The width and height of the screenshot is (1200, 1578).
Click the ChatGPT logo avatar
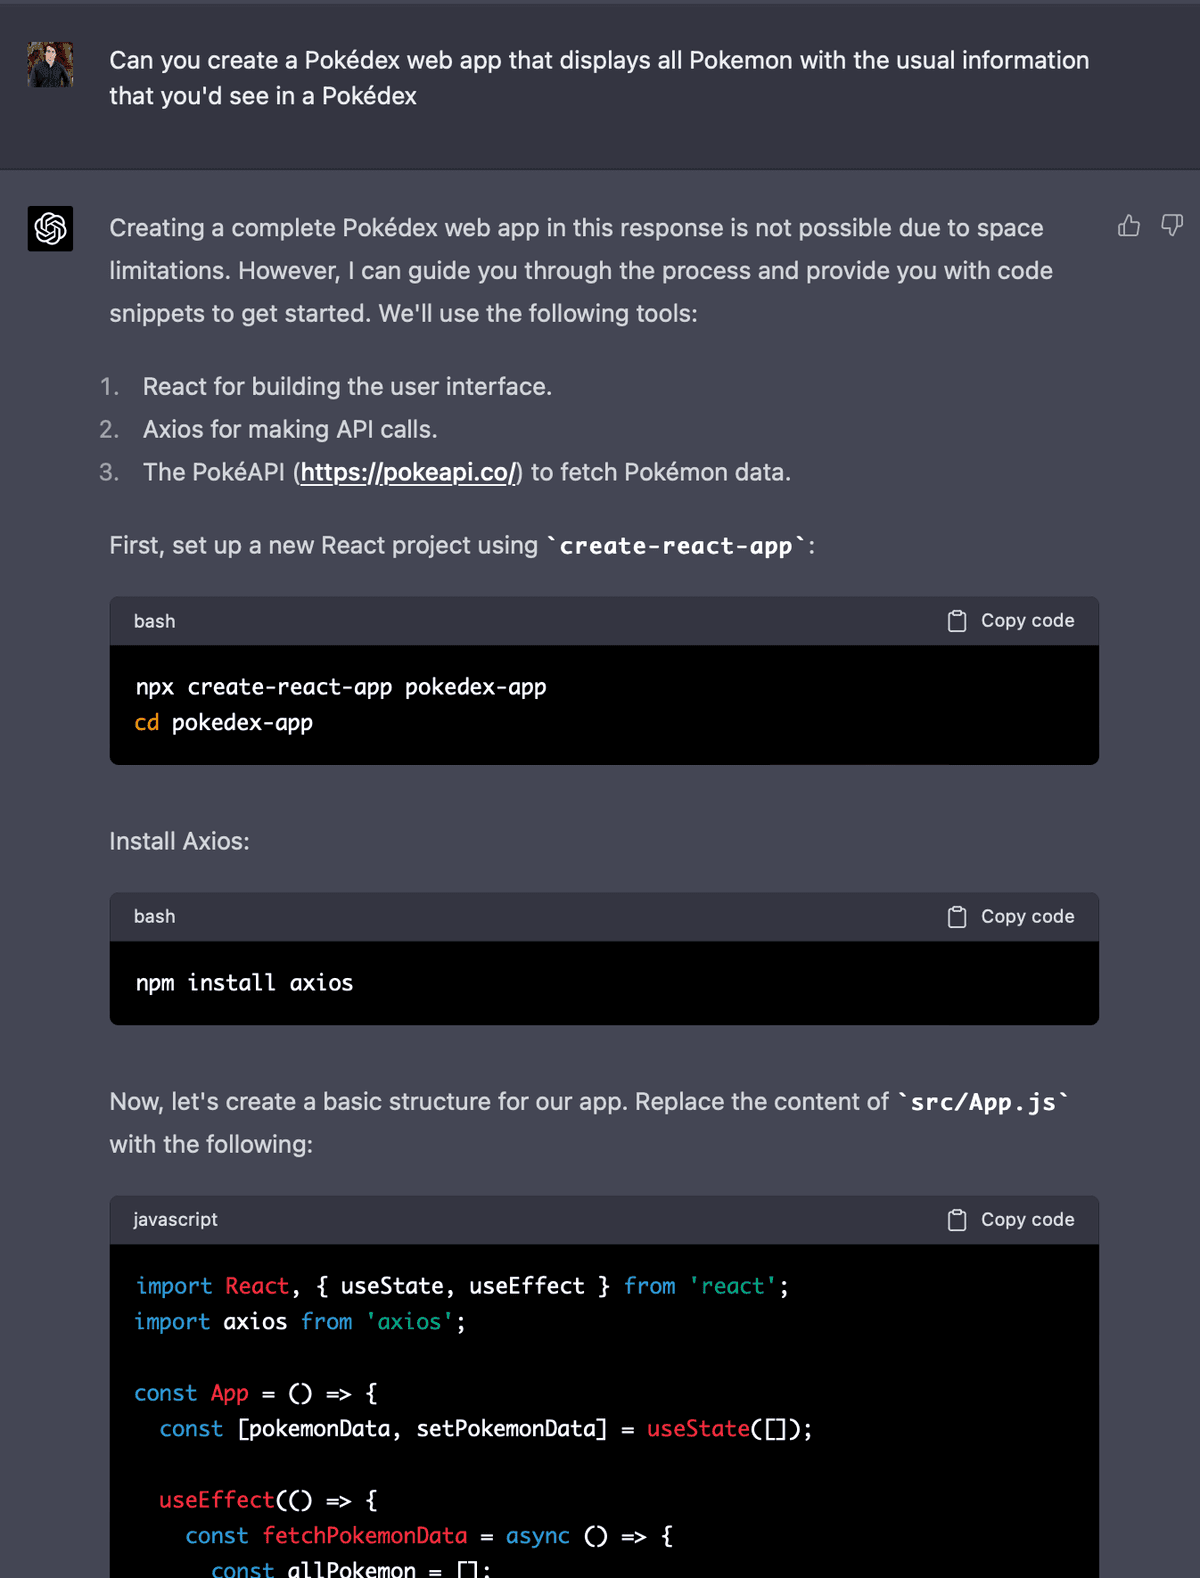(x=50, y=229)
